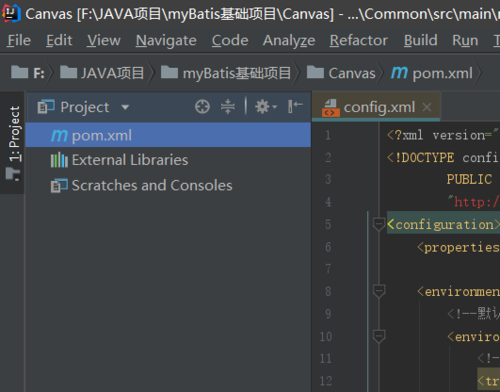Click the F: drive breadcrumb

(28, 73)
